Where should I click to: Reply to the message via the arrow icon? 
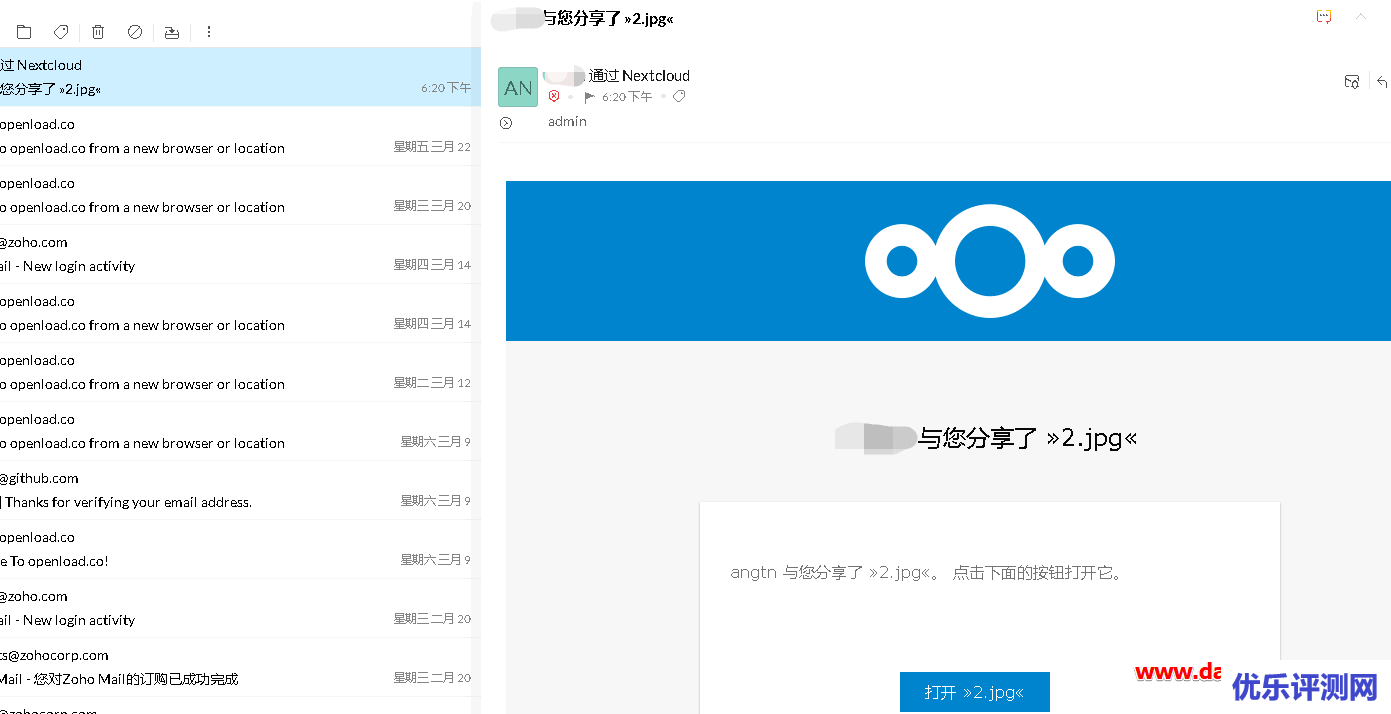click(1383, 81)
